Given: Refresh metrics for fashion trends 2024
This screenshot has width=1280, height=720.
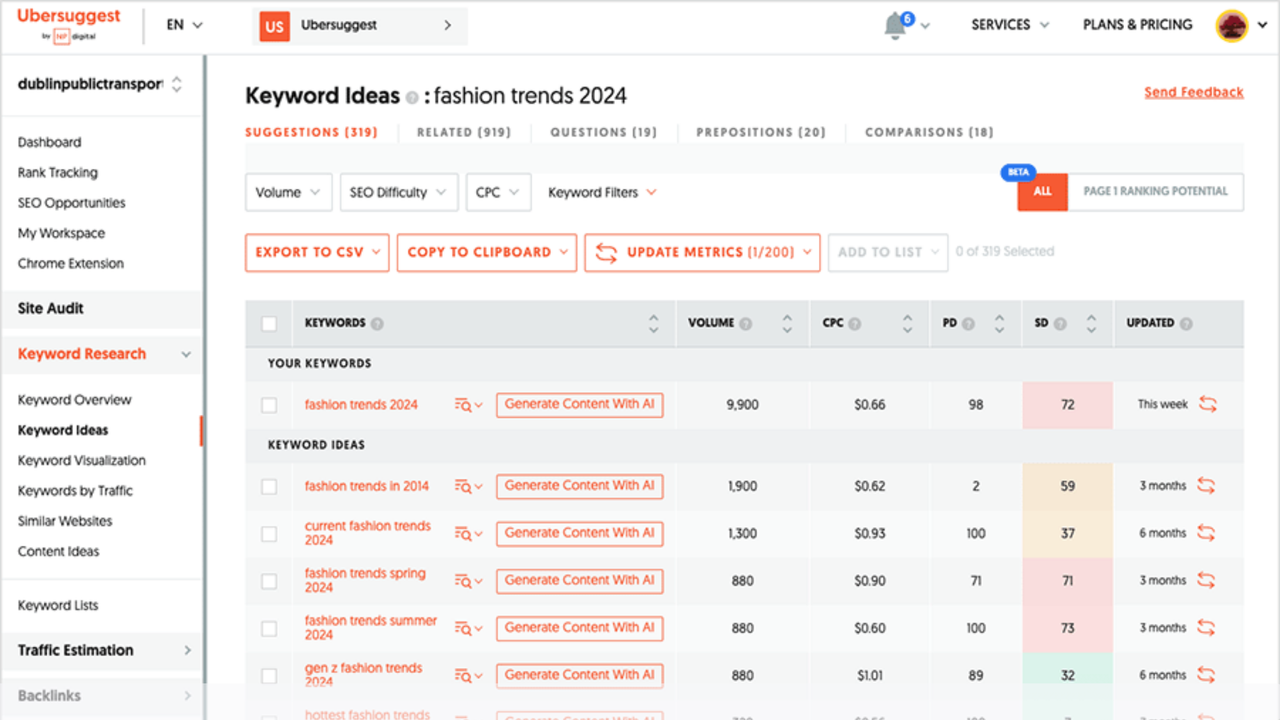Looking at the screenshot, I should point(1208,404).
